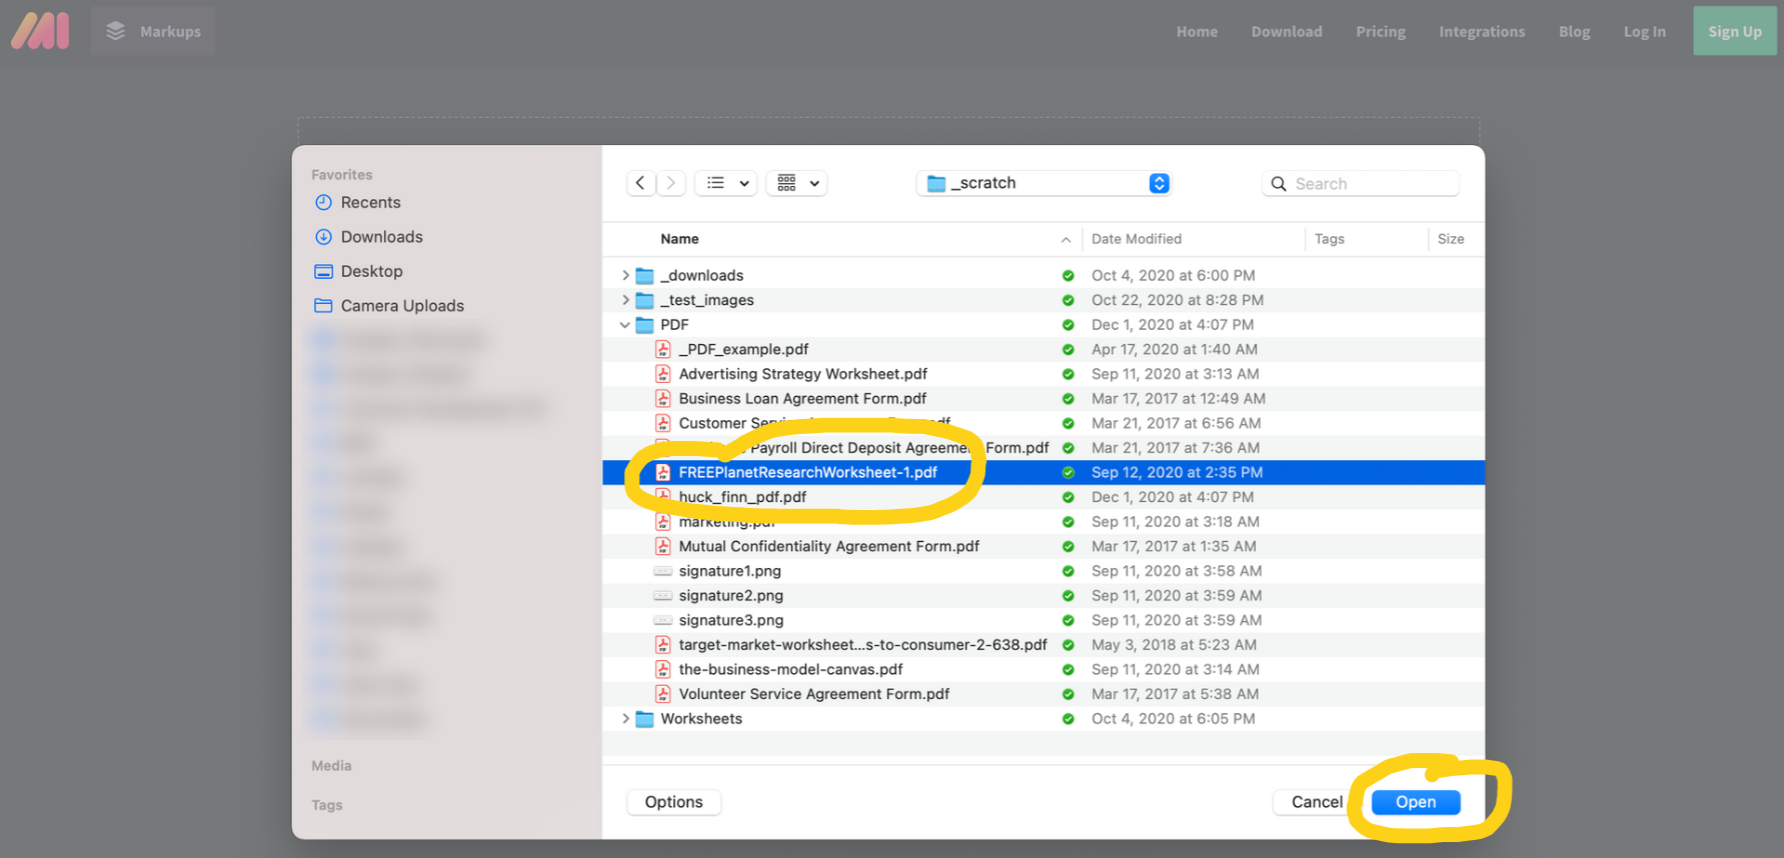Sort by the Date Modified column header
The width and height of the screenshot is (1784, 858).
point(1136,239)
